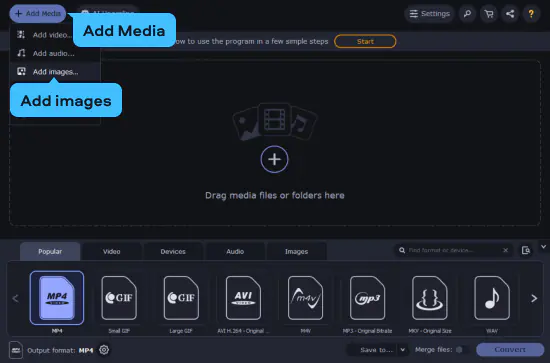Choose the WAV audio format icon
The width and height of the screenshot is (550, 363).
pos(492,298)
